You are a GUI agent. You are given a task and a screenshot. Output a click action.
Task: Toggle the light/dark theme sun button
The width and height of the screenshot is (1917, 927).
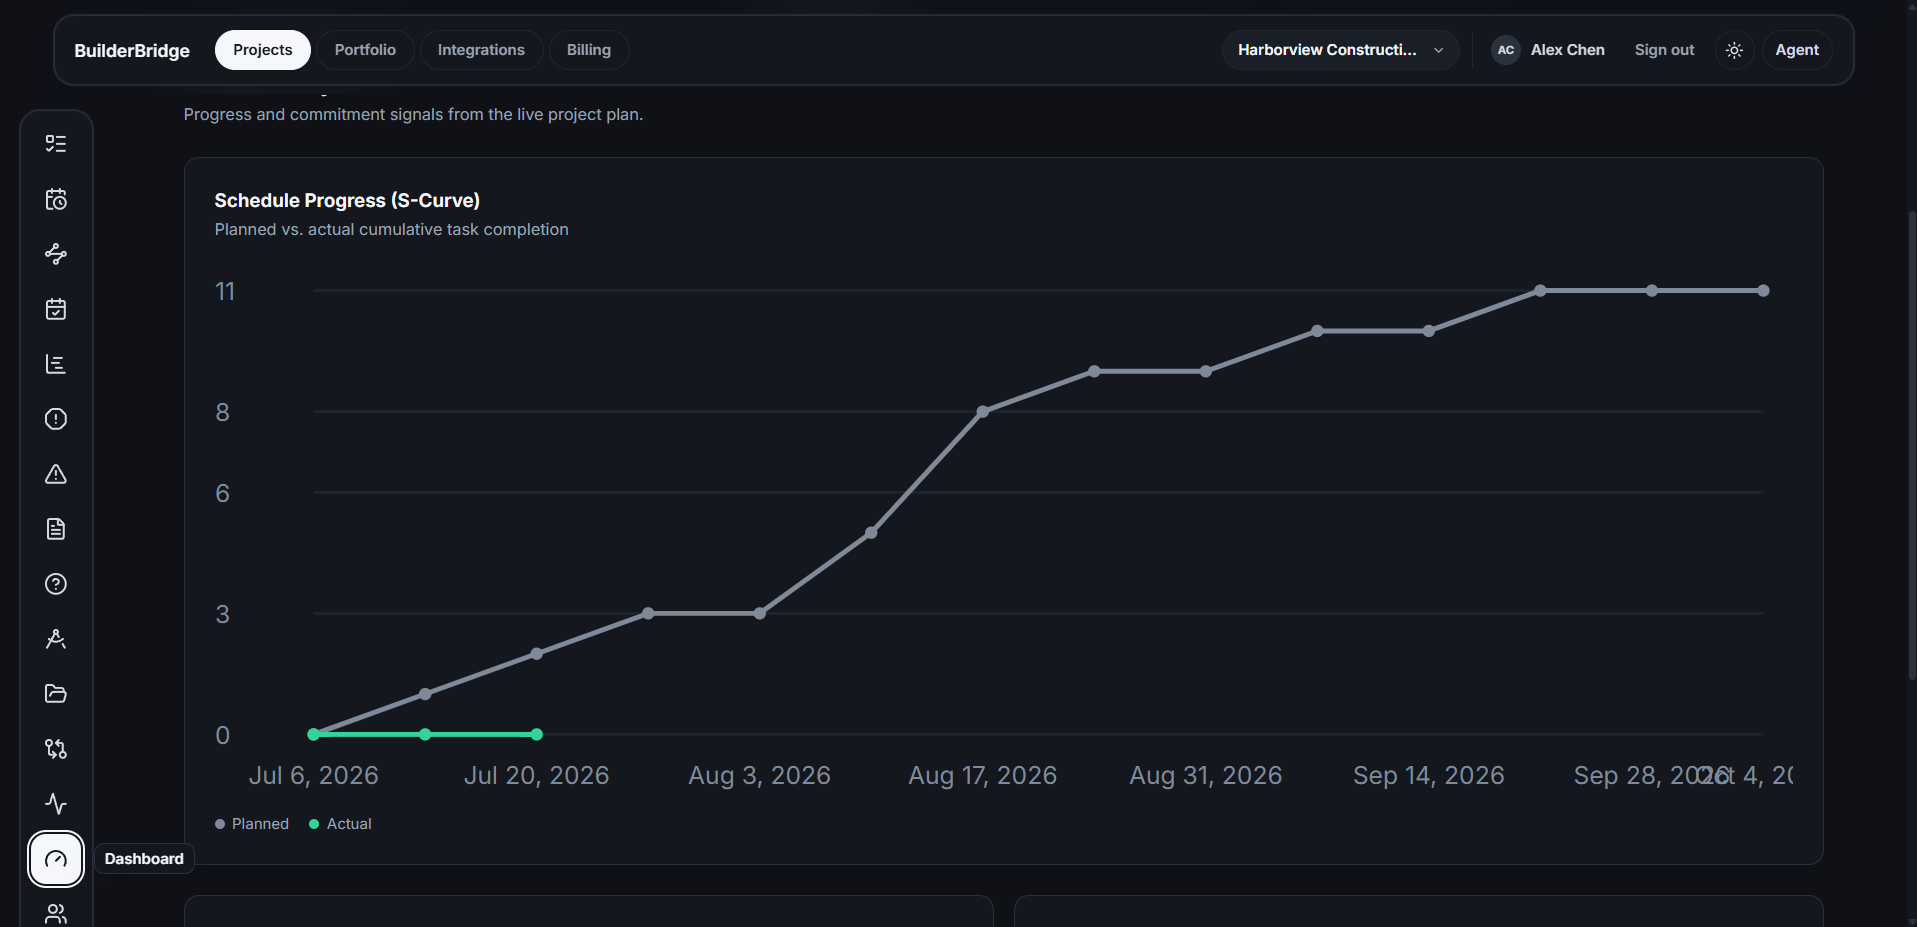(x=1734, y=50)
